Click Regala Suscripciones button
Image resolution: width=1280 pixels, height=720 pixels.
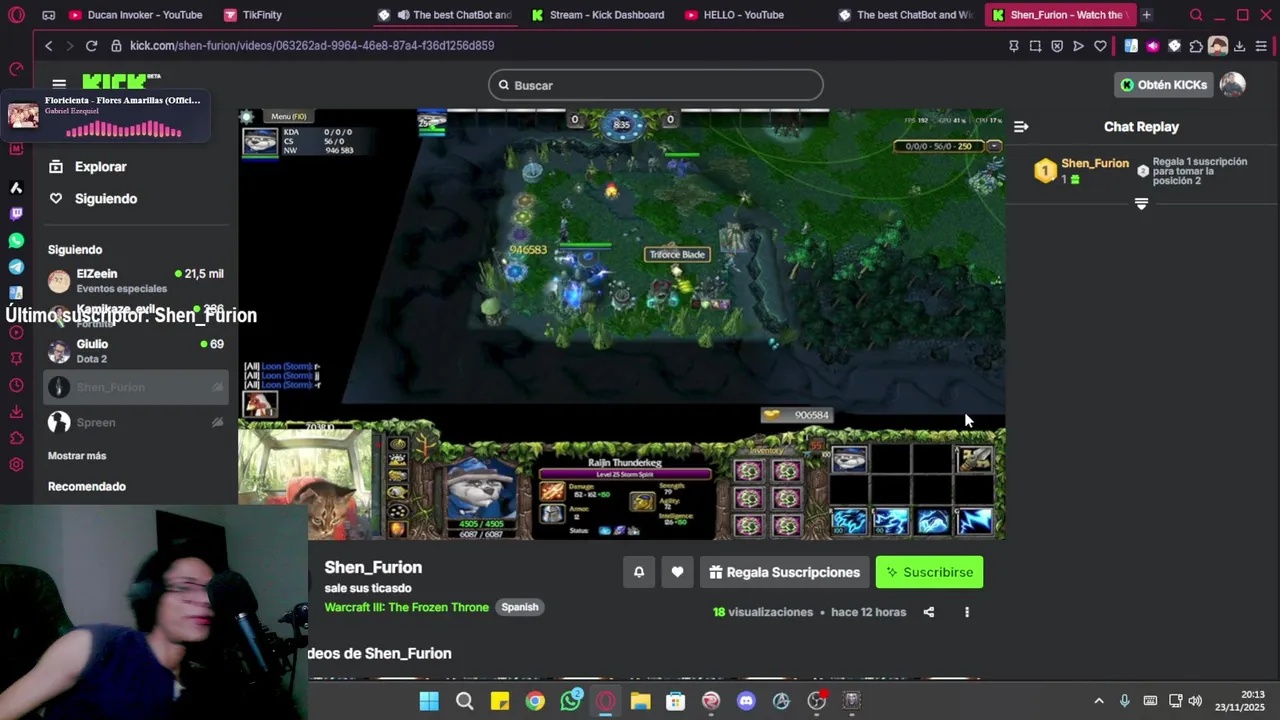(x=784, y=572)
